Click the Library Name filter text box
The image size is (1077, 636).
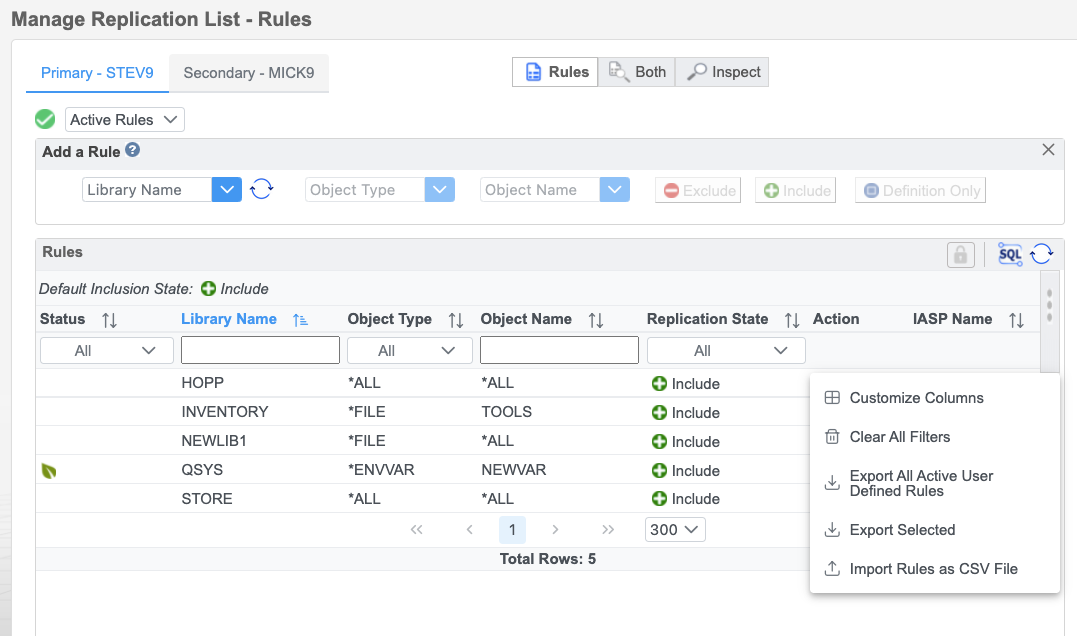point(259,350)
